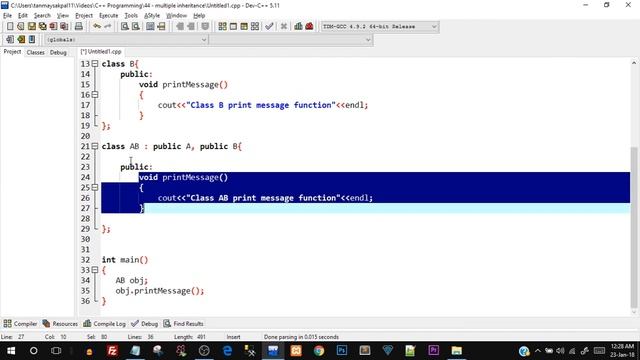This screenshot has width=640, height=360.
Task: Switch to the Classes sidebar tab
Action: (36, 52)
